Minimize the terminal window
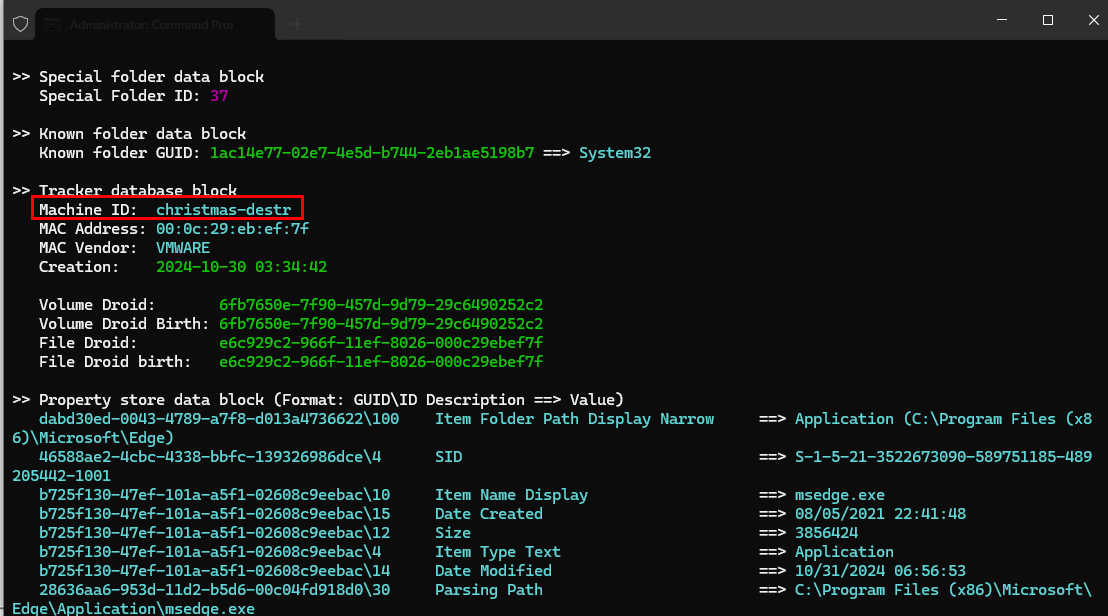Viewport: 1108px width, 616px height. coord(1001,20)
